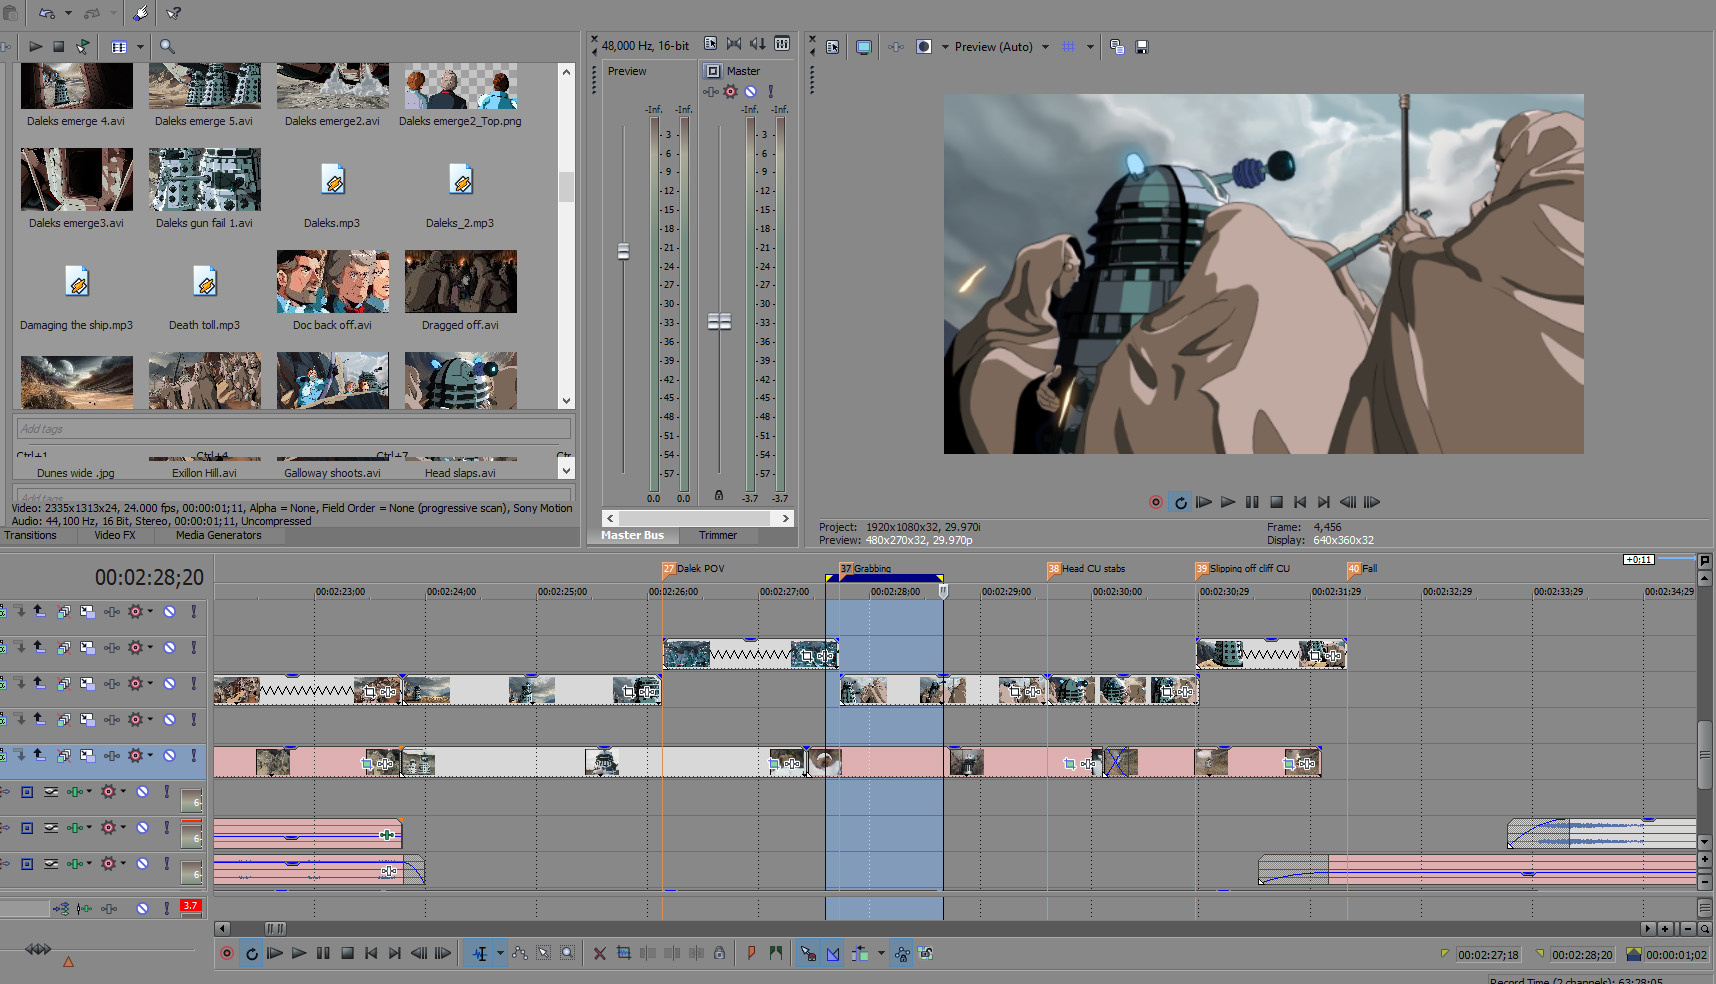Switch to the Trimmer tab
This screenshot has width=1716, height=984.
718,536
